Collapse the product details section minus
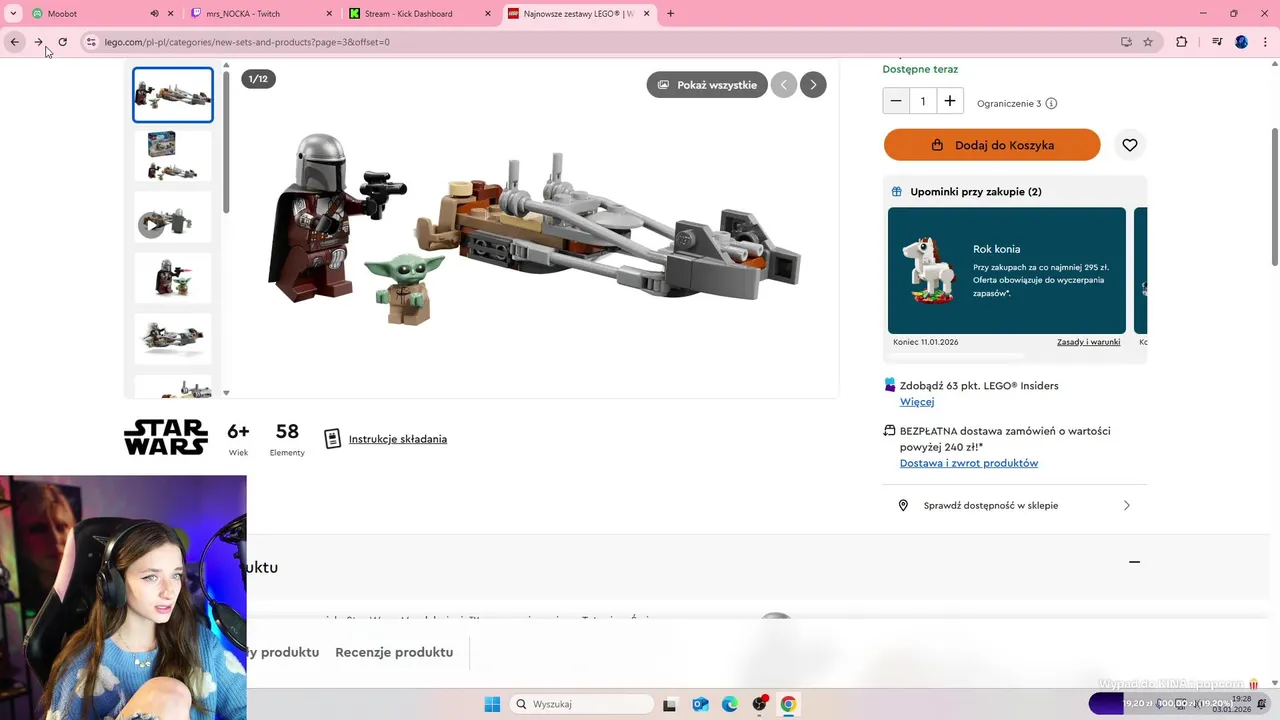The width and height of the screenshot is (1280, 720). [1134, 562]
